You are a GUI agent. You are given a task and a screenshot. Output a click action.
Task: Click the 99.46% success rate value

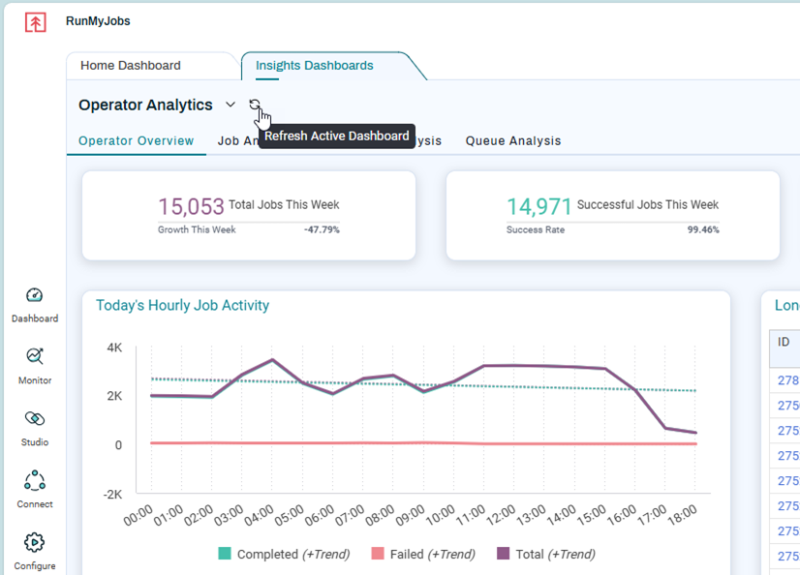coord(703,230)
